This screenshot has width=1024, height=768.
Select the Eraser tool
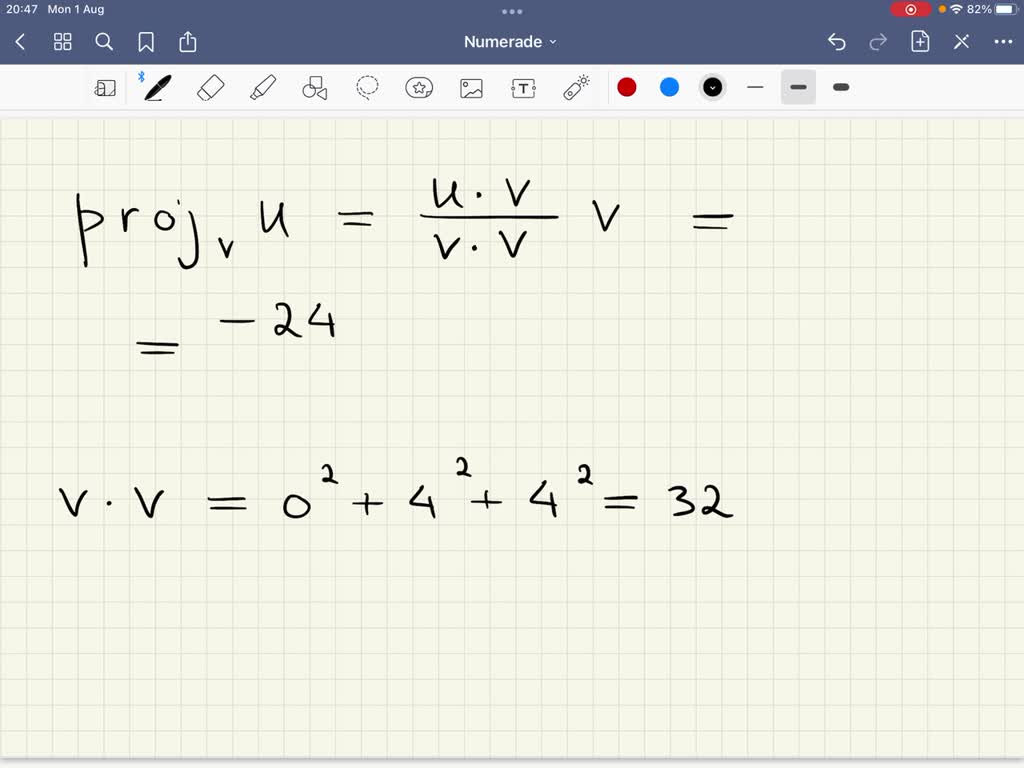click(210, 88)
